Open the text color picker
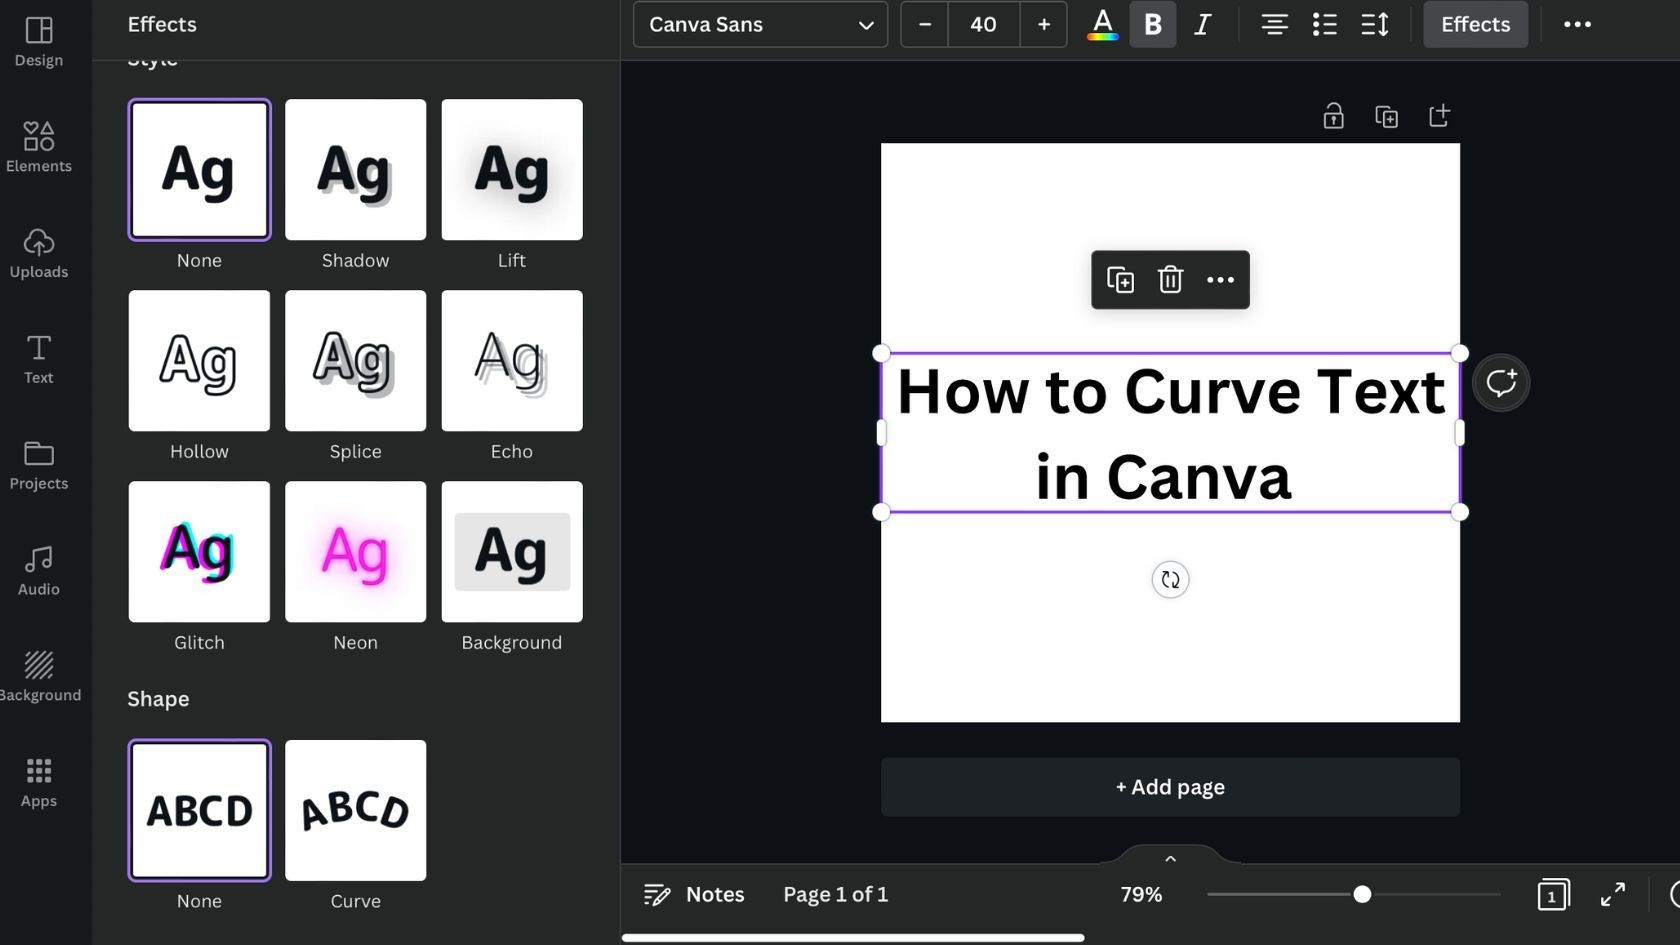 coord(1102,24)
